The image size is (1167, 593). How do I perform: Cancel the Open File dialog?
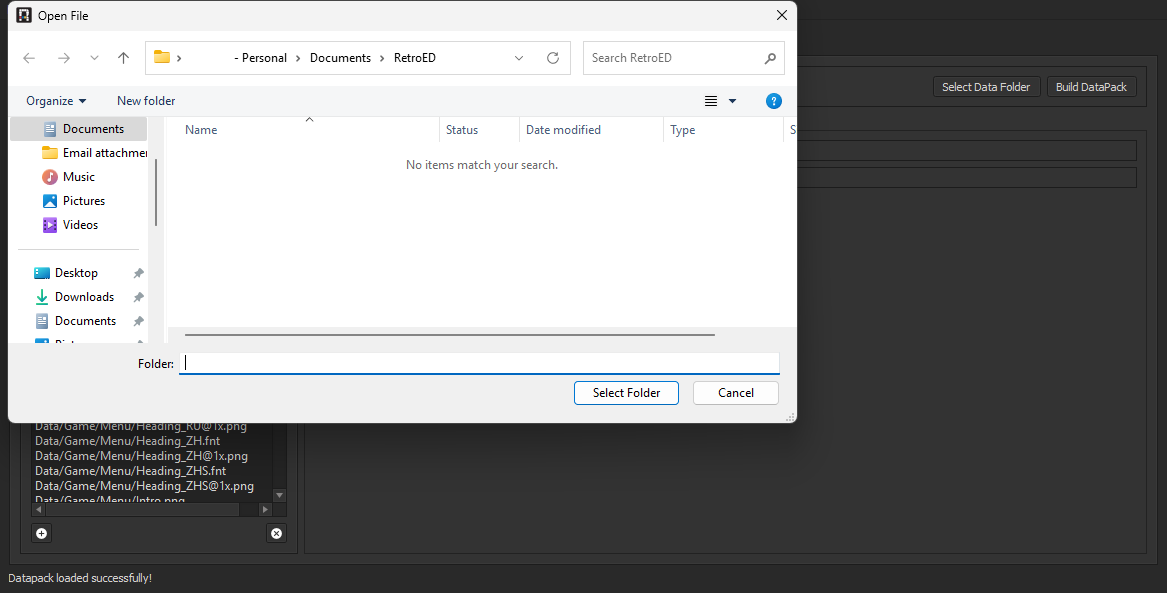tap(735, 393)
